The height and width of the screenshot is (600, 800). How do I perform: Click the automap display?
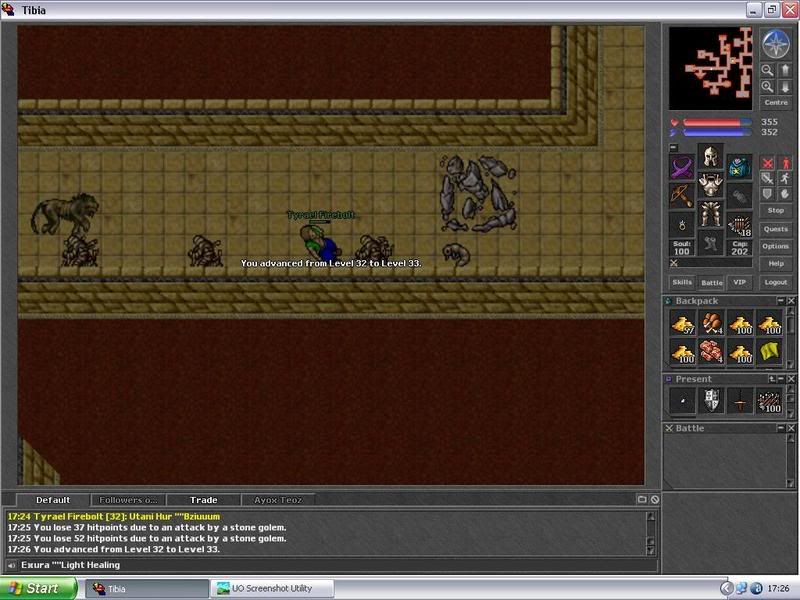[710, 68]
